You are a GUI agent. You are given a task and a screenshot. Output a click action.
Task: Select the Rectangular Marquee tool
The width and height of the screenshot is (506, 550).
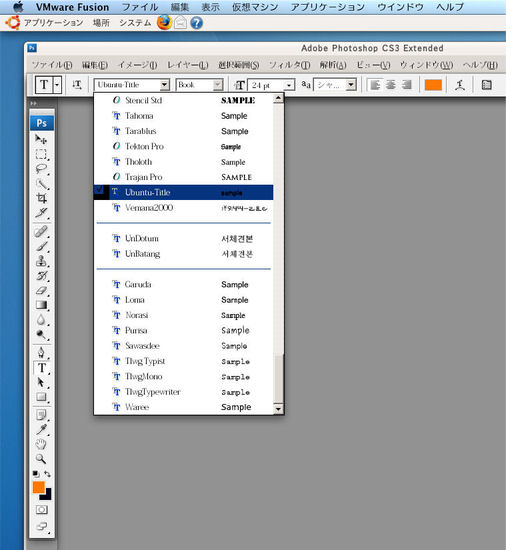pyautogui.click(x=41, y=154)
